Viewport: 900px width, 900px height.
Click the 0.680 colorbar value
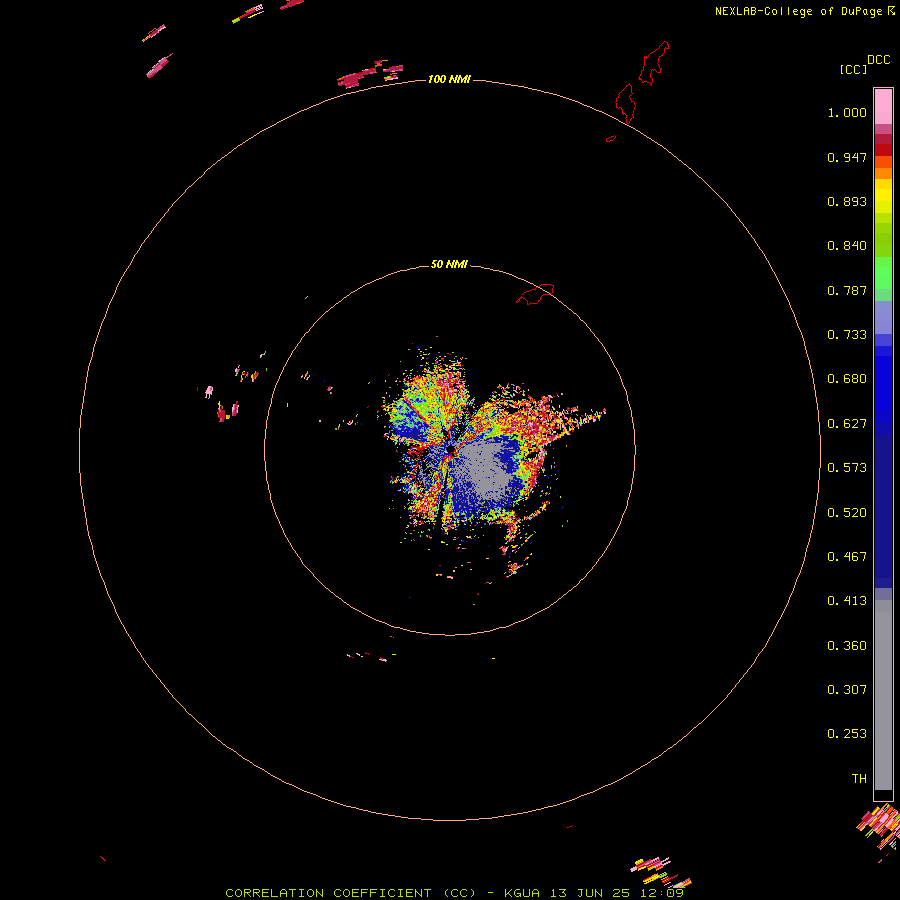(x=847, y=379)
